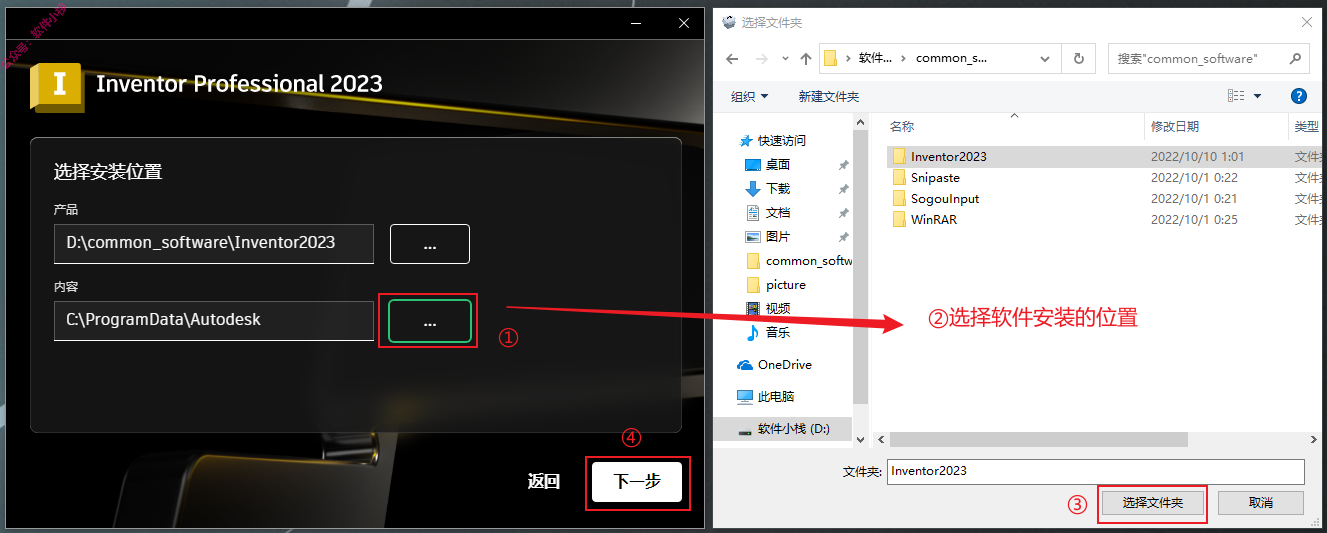The width and height of the screenshot is (1327, 533).
Task: Open help with the question mark icon
Action: click(x=1299, y=96)
